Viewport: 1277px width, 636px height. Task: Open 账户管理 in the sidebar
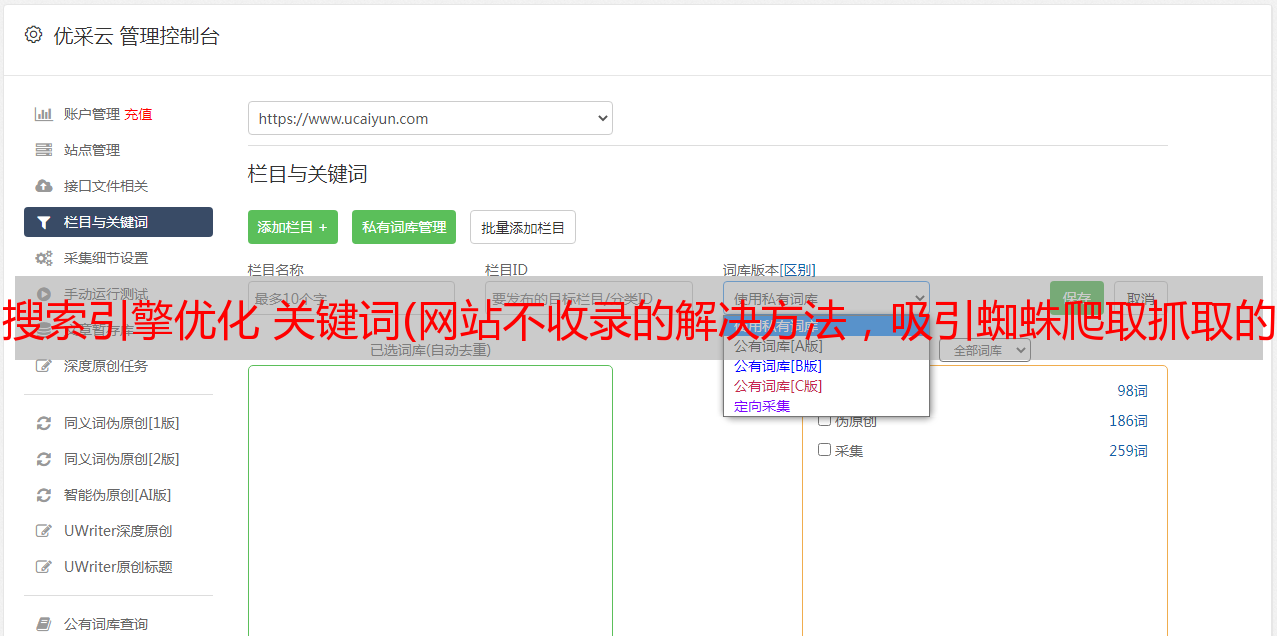[x=92, y=114]
